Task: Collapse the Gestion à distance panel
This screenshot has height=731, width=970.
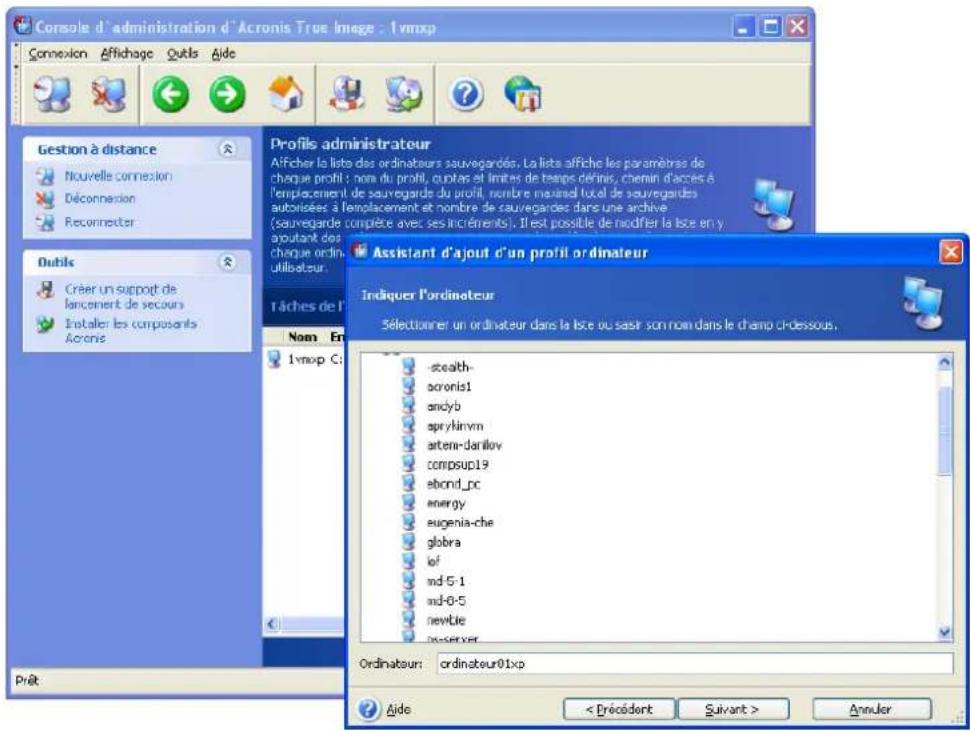Action: click(228, 149)
